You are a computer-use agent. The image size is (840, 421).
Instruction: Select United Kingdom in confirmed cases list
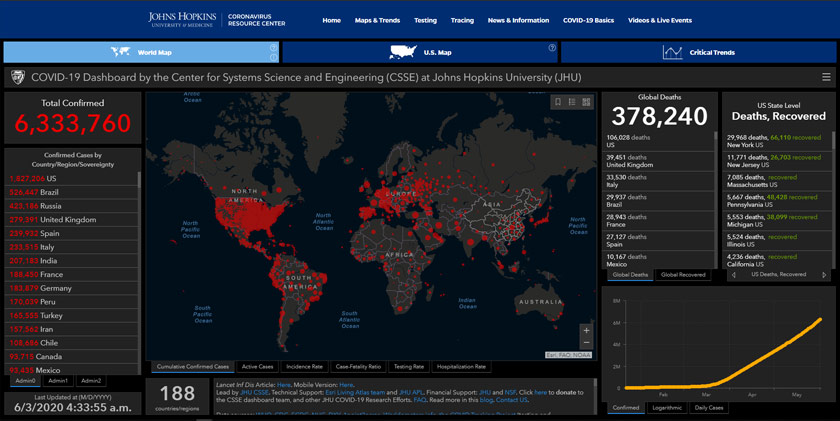click(x=71, y=220)
